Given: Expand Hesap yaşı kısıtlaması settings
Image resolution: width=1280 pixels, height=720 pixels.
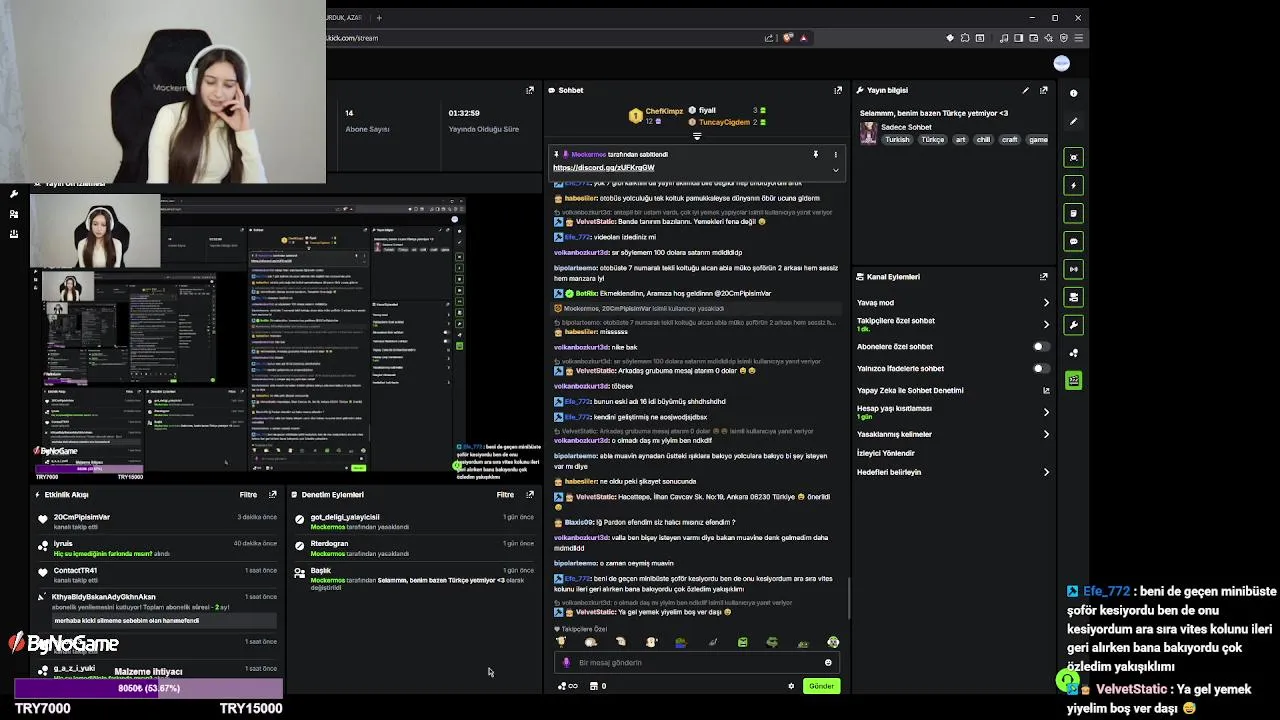Looking at the screenshot, I should point(1046,412).
